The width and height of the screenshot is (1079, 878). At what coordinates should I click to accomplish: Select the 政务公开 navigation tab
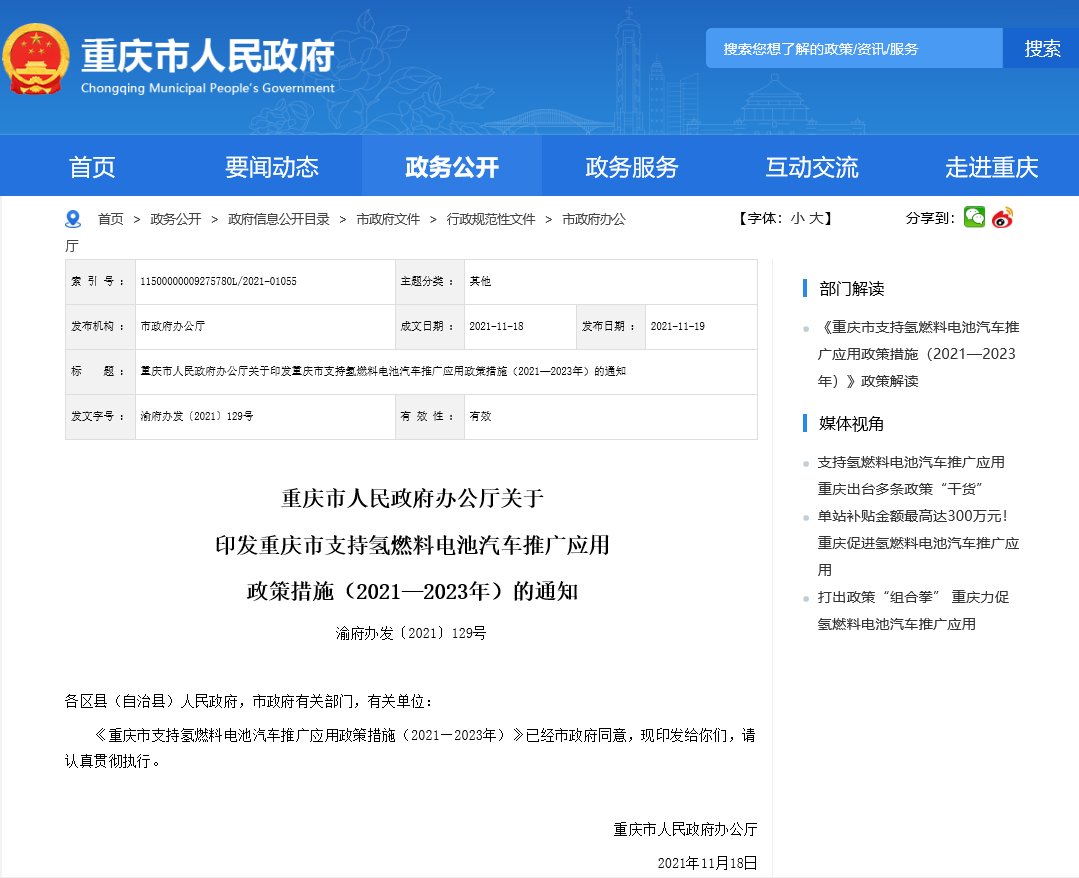pyautogui.click(x=452, y=166)
